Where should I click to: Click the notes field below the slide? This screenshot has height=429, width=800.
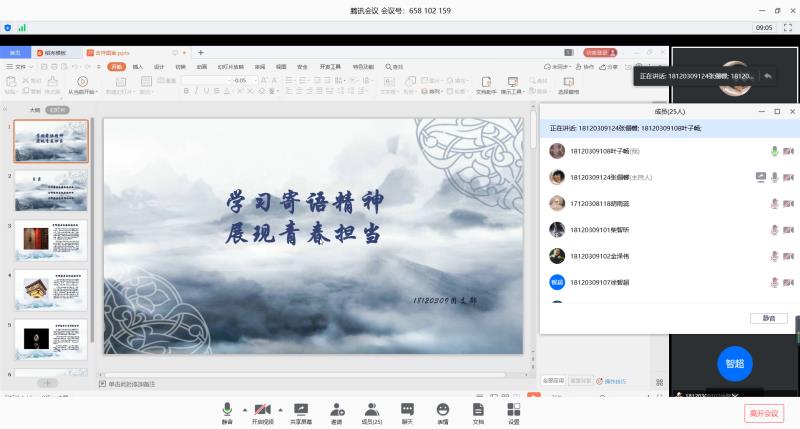pos(300,384)
